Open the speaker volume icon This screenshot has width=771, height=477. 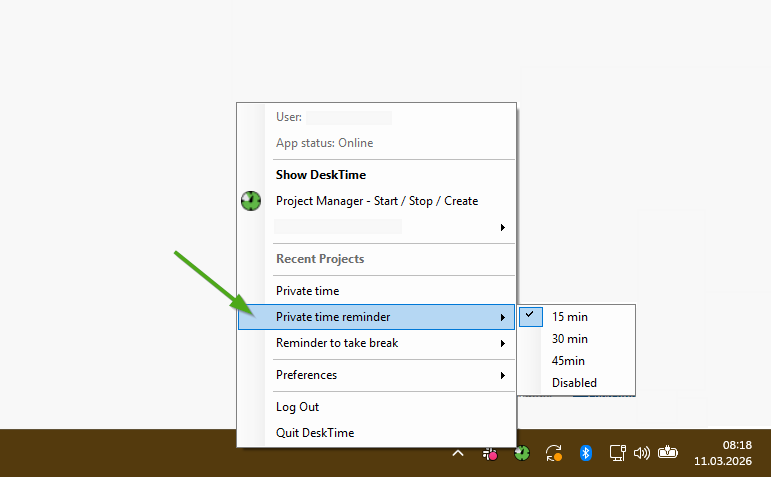tap(642, 453)
